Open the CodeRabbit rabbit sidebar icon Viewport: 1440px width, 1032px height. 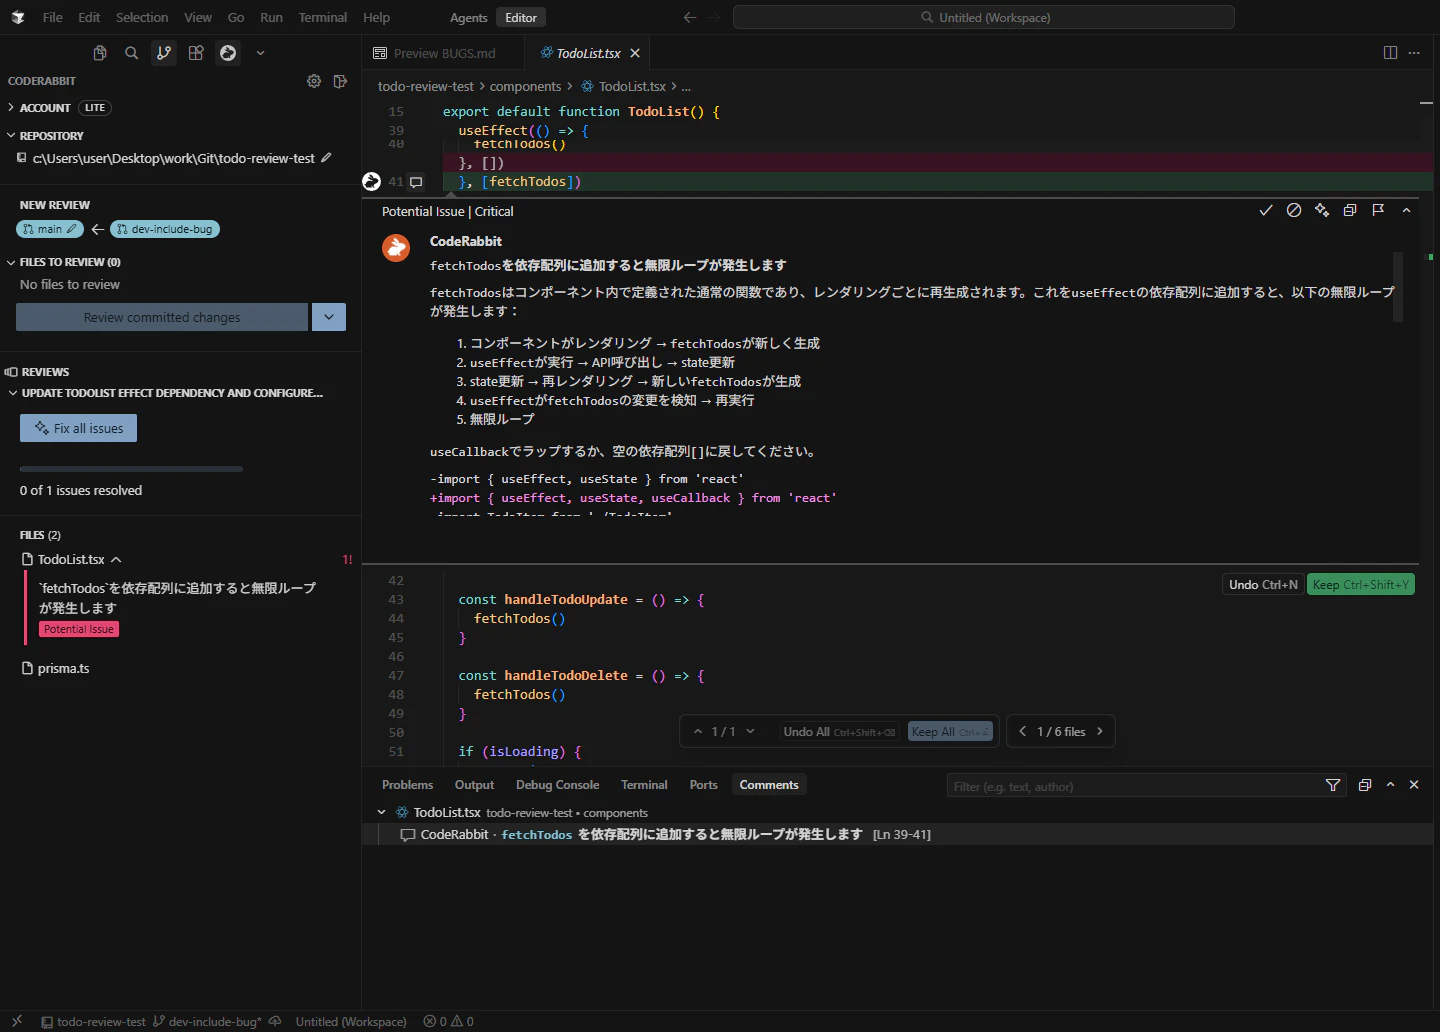tap(228, 53)
